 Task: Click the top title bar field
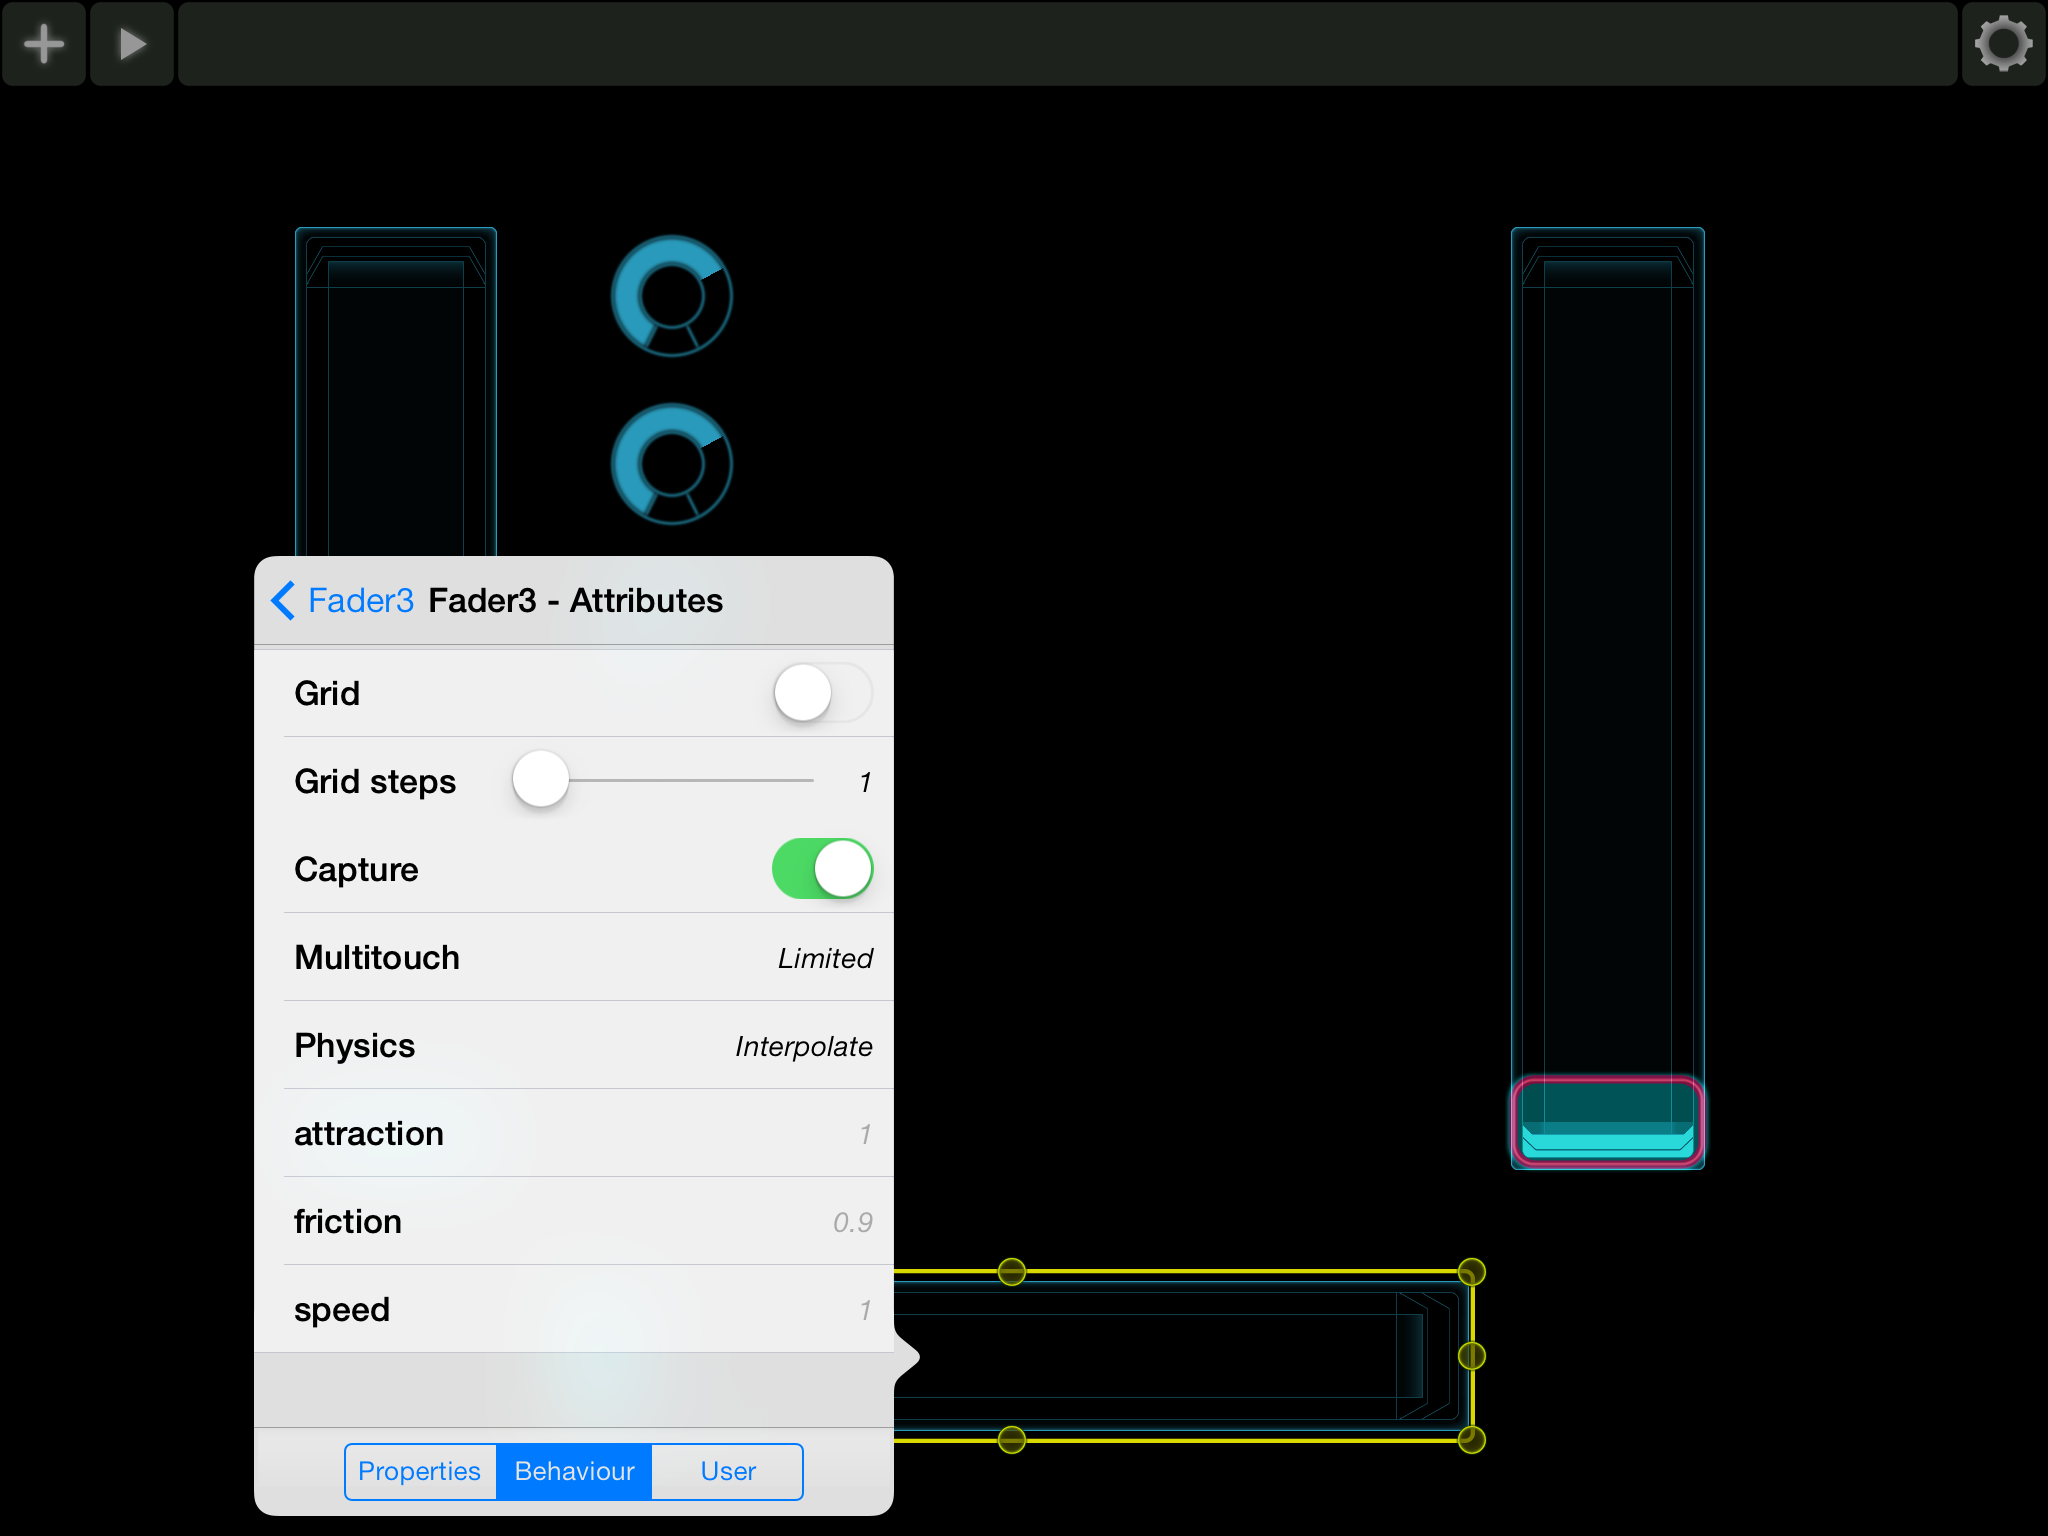coord(1067,44)
